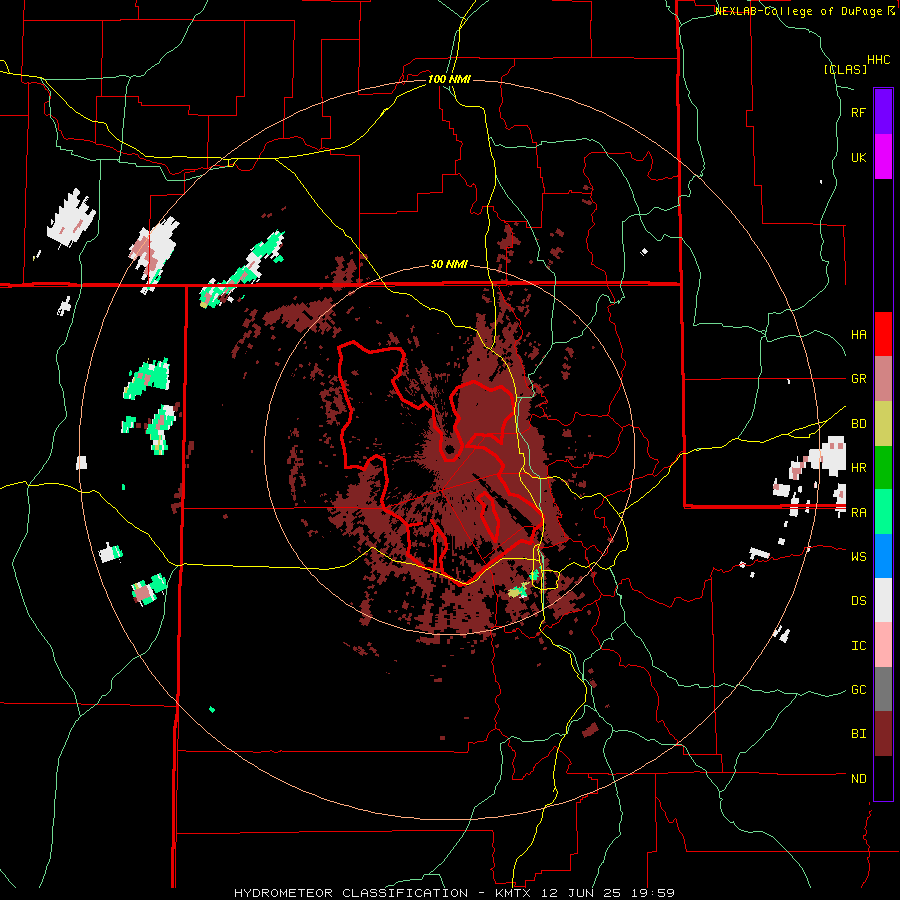Click the RF purple legend color block

(x=883, y=112)
